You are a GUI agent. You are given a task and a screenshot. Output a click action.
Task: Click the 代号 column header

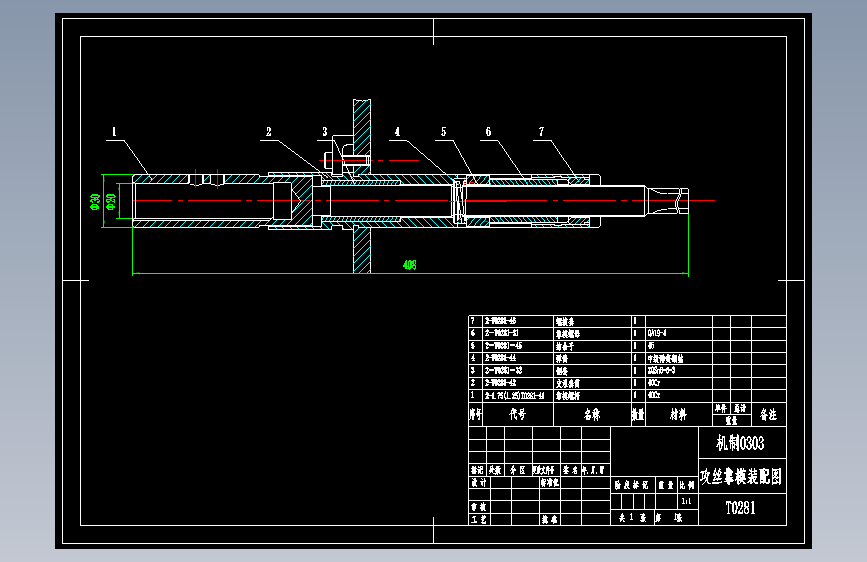518,414
